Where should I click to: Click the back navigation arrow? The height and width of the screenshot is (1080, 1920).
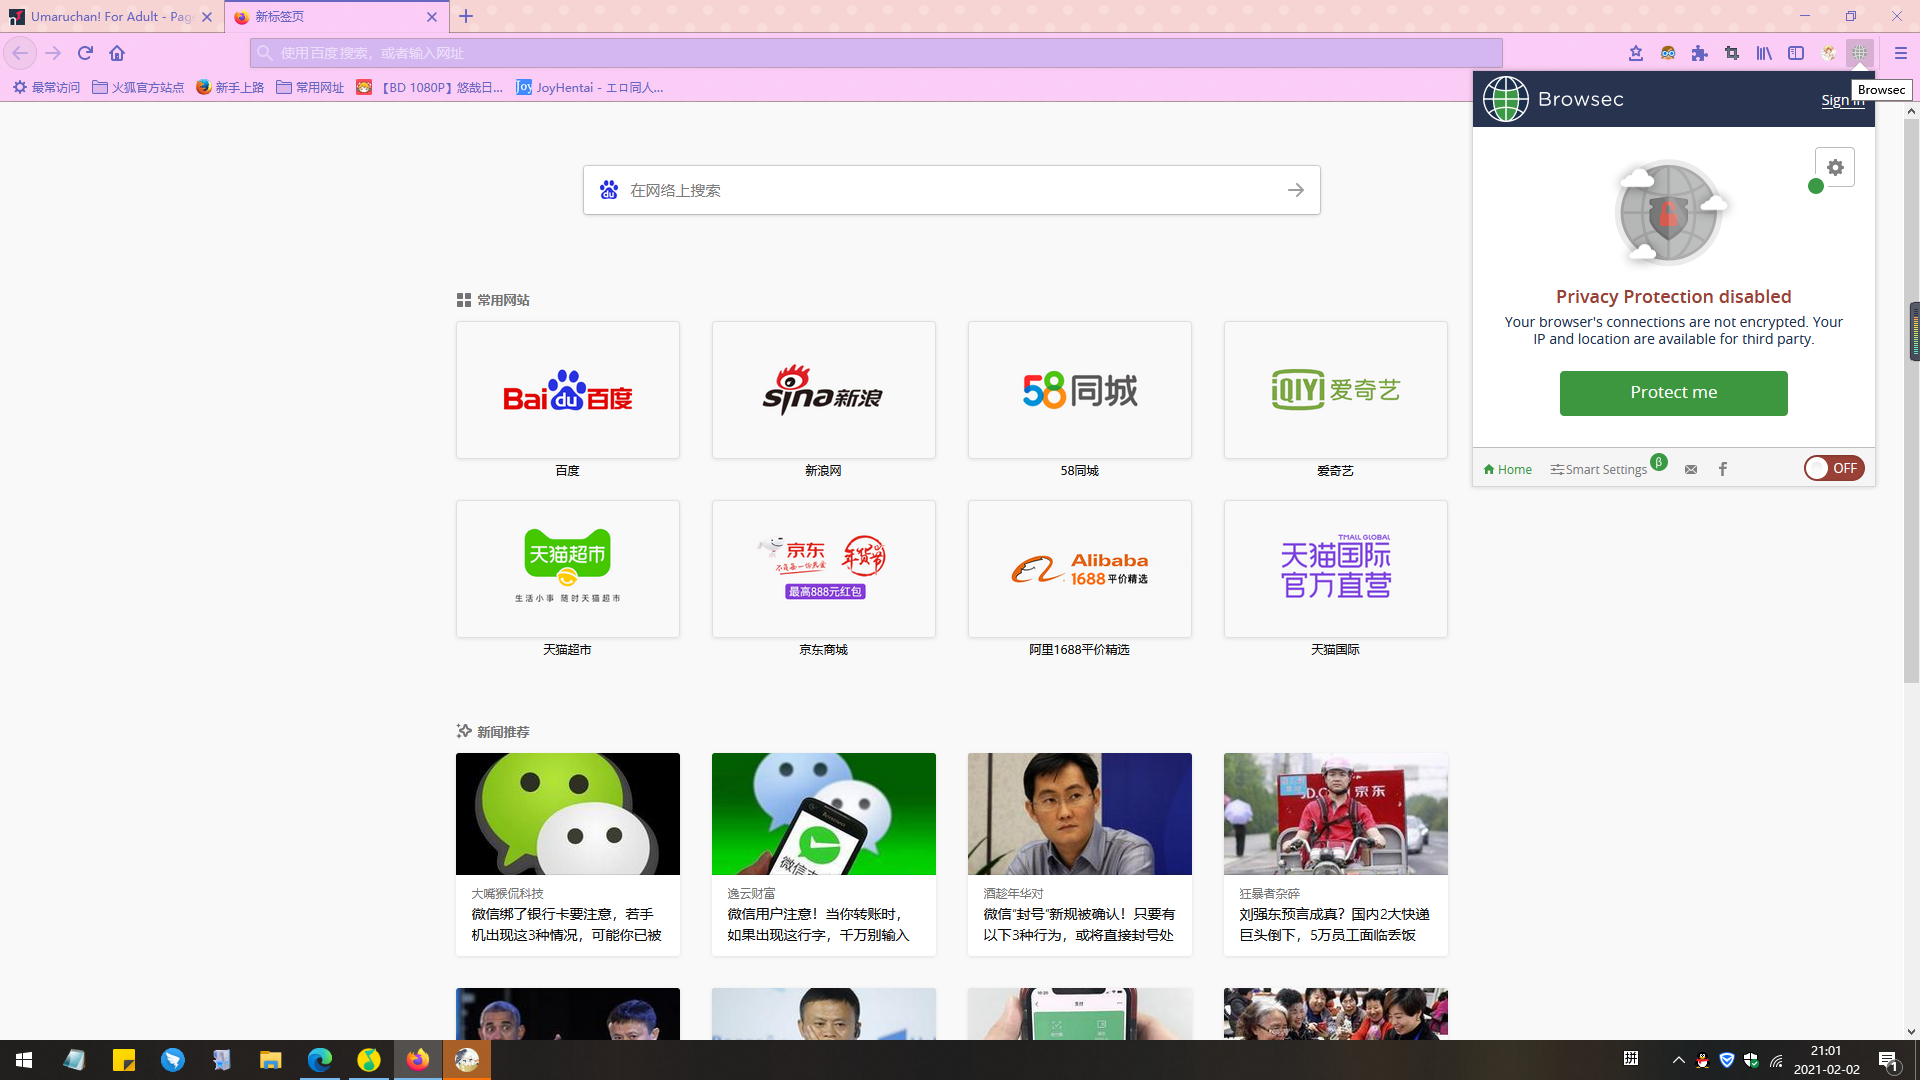(x=20, y=53)
